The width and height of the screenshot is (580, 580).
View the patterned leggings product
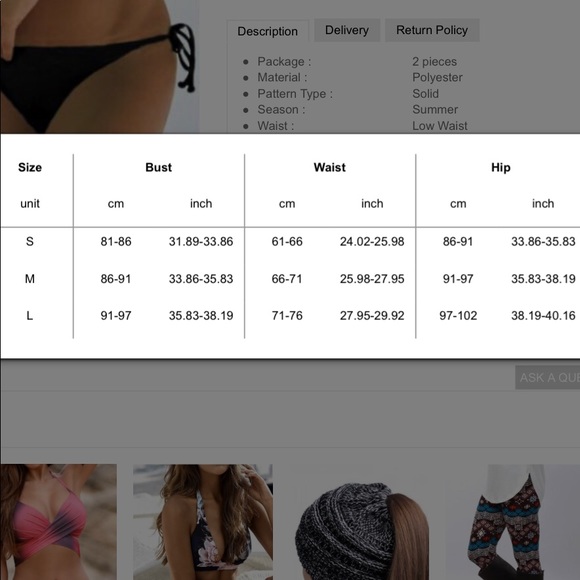pyautogui.click(x=510, y=522)
